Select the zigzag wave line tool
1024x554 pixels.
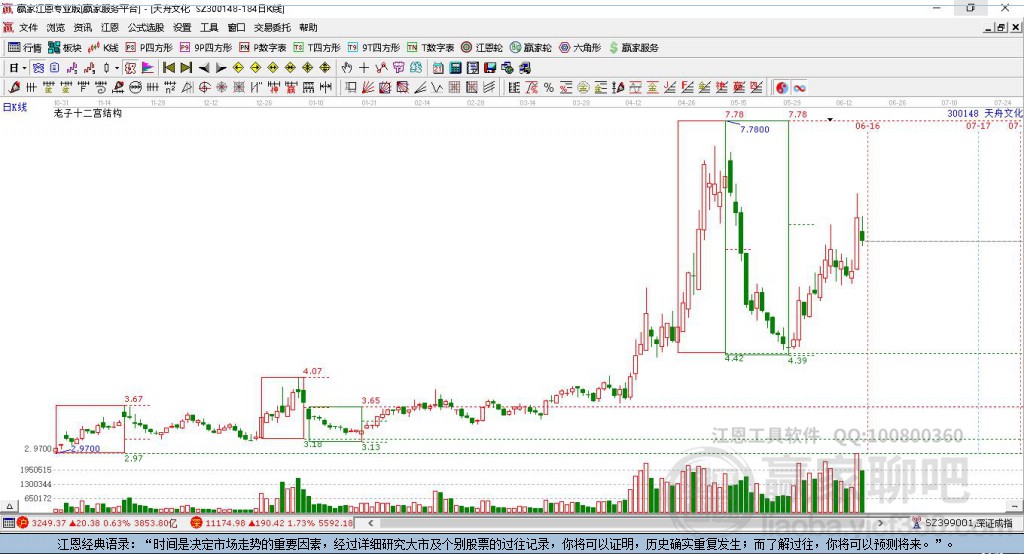coord(437,88)
